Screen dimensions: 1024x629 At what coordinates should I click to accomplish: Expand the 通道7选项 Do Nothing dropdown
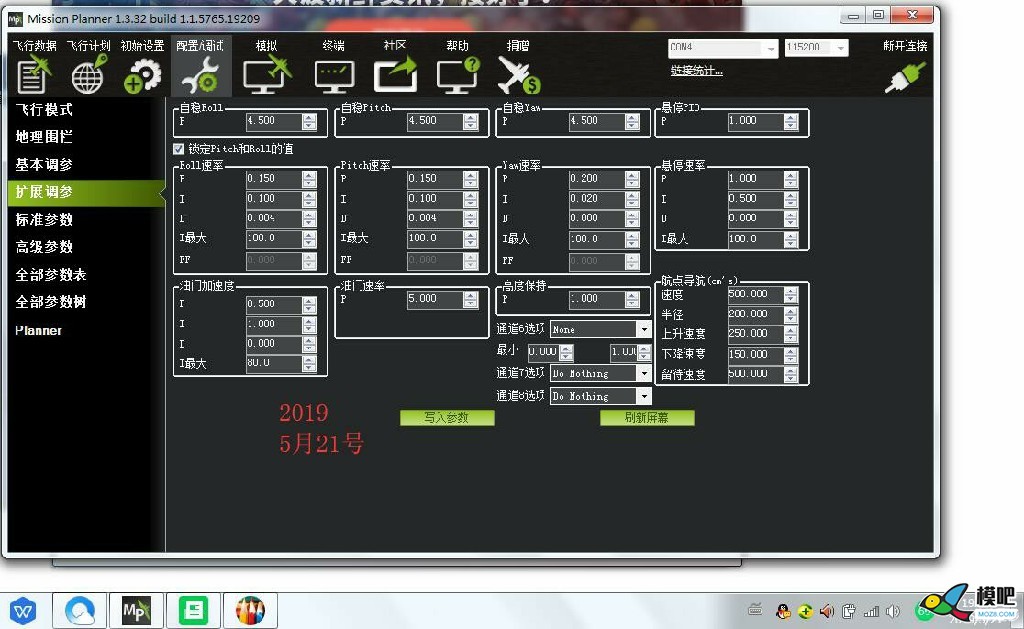pos(644,373)
